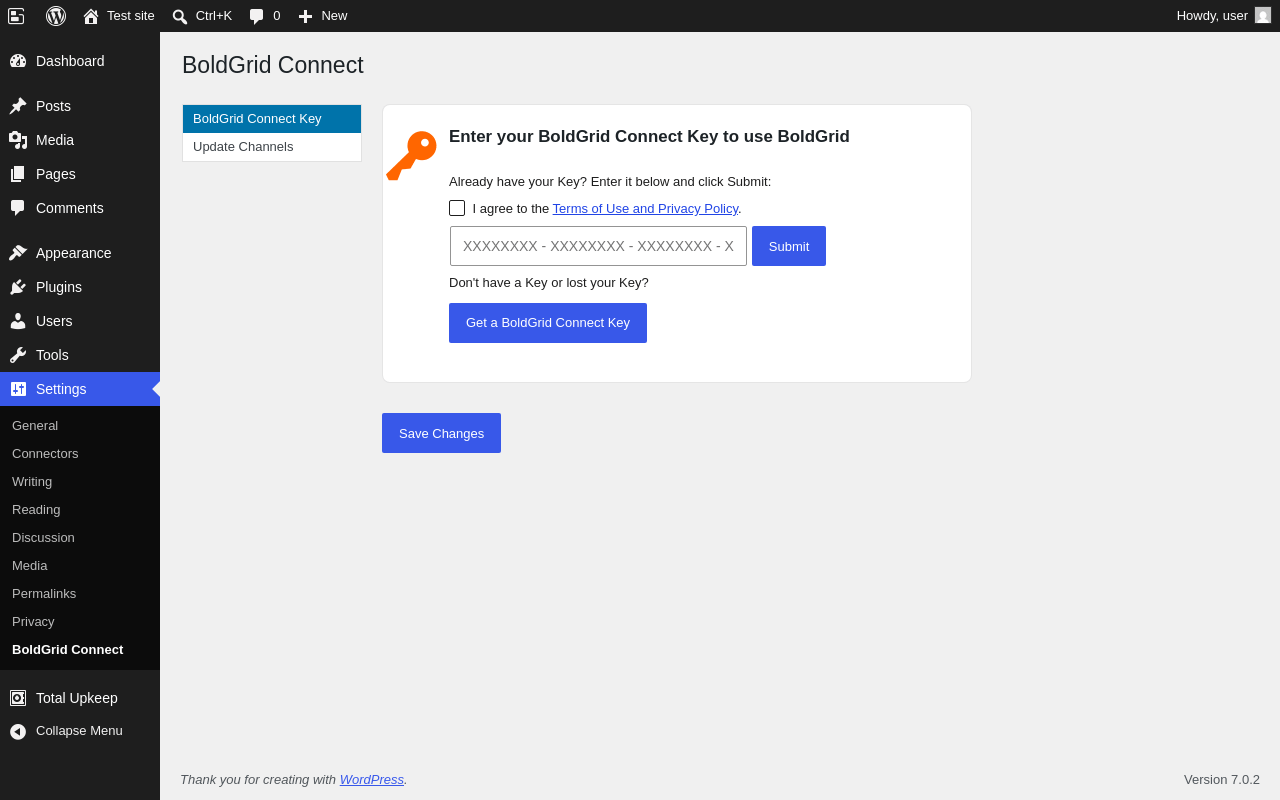Switch to the Update Channels tab
The height and width of the screenshot is (800, 1280).
(x=272, y=147)
